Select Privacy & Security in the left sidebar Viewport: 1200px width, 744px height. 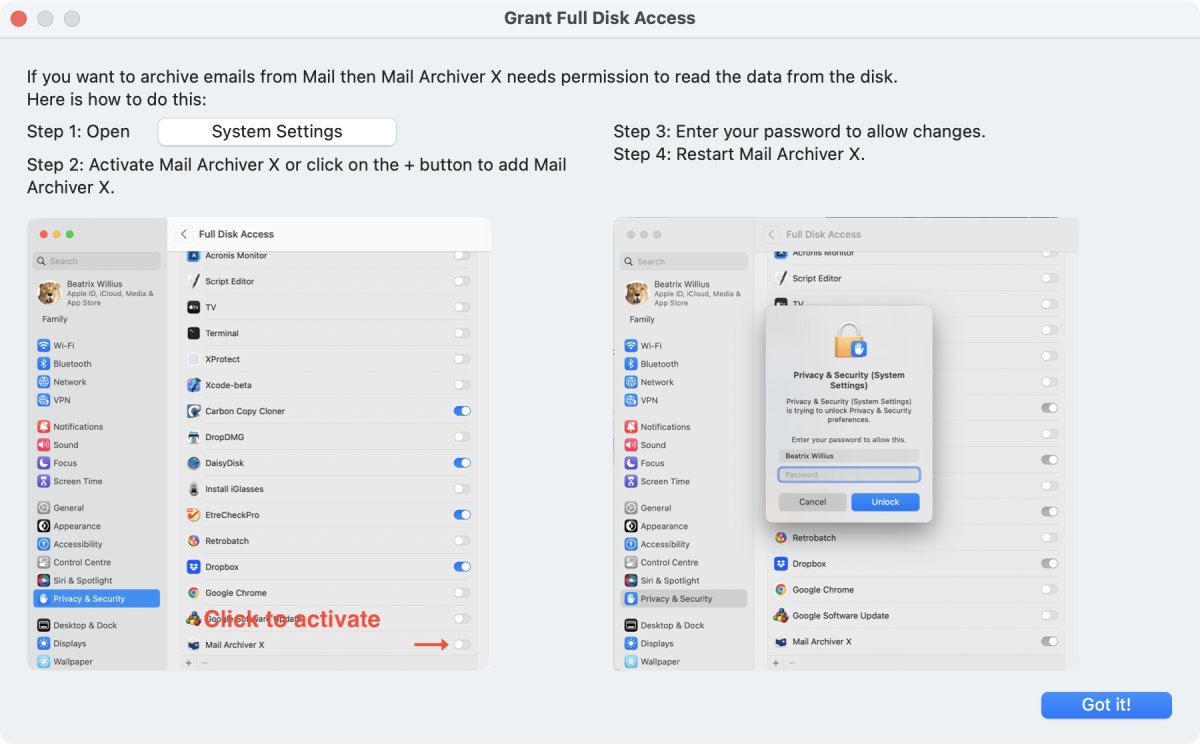97,599
